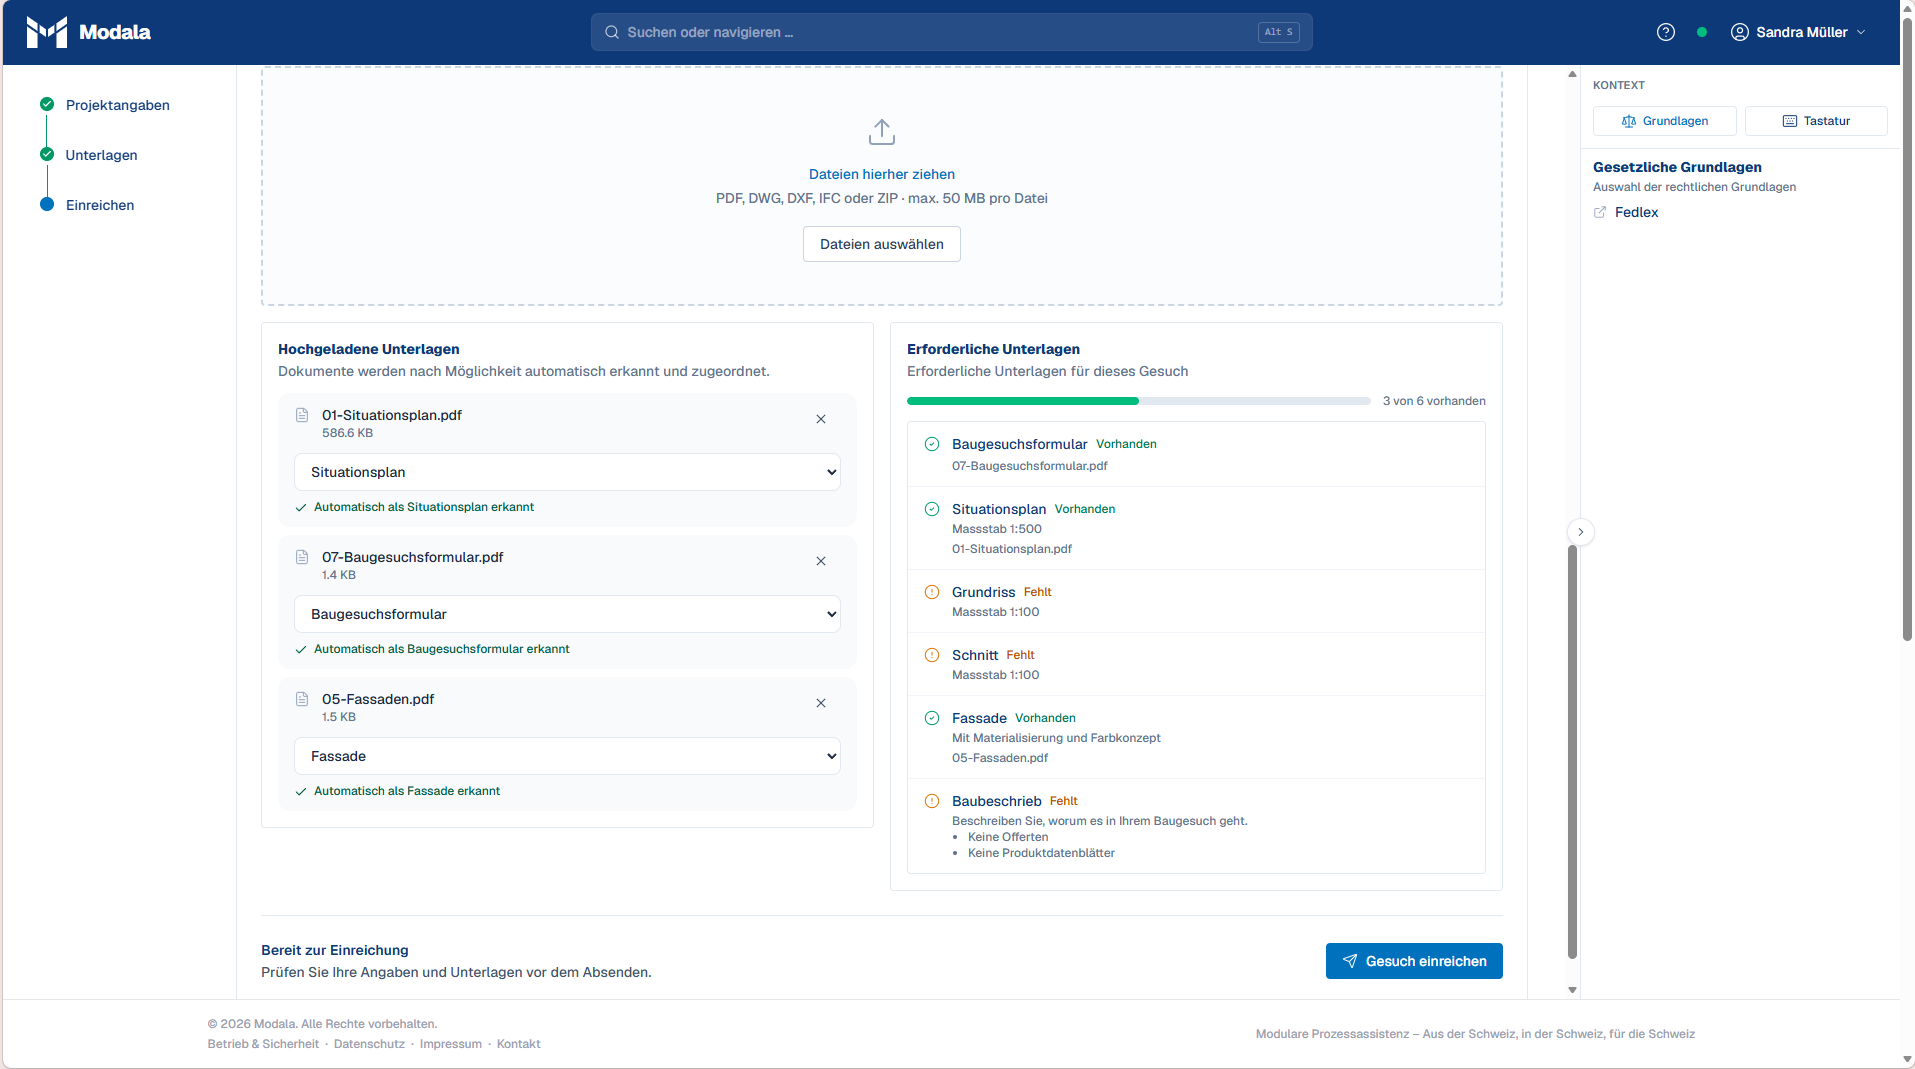Click the required documents progress bar
The image size is (1915, 1069).
click(1139, 401)
